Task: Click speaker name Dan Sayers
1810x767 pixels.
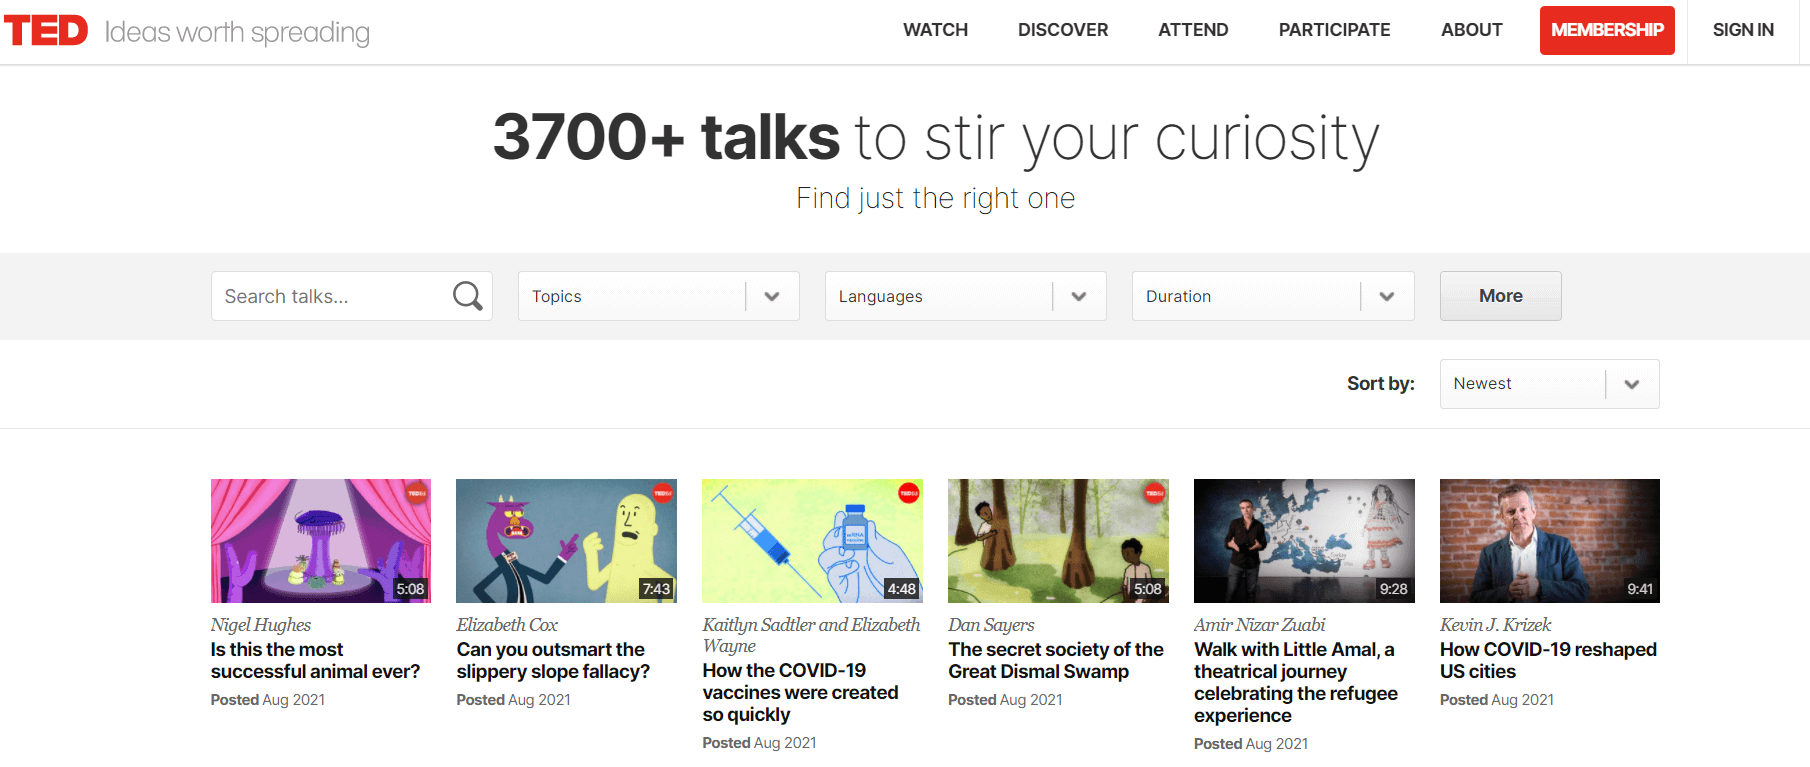Action: point(991,625)
